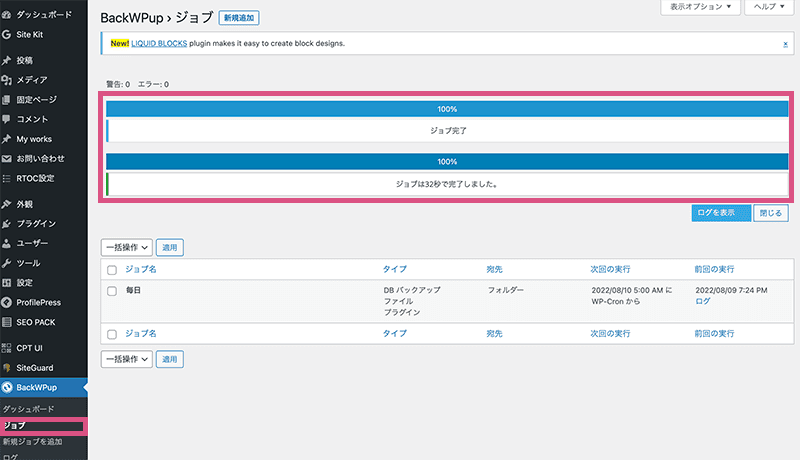This screenshot has width=800, height=460.
Task: Click the Dashboard gauge icon in sidebar
Action: tap(6, 15)
